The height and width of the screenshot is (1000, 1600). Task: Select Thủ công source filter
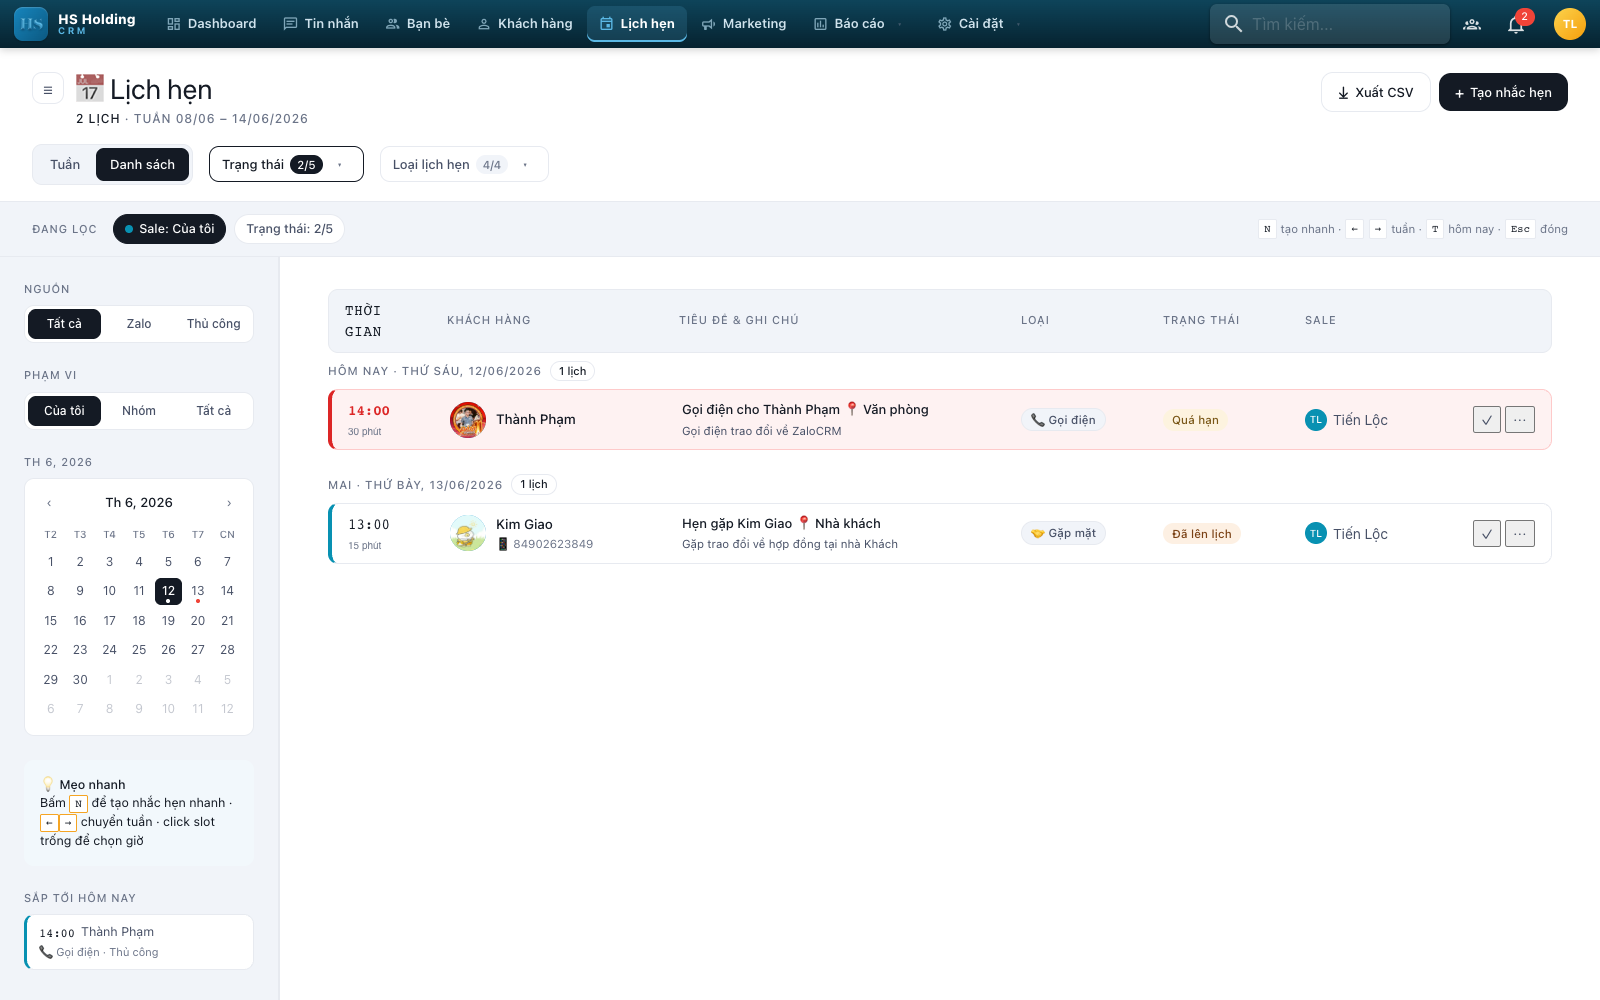(213, 324)
